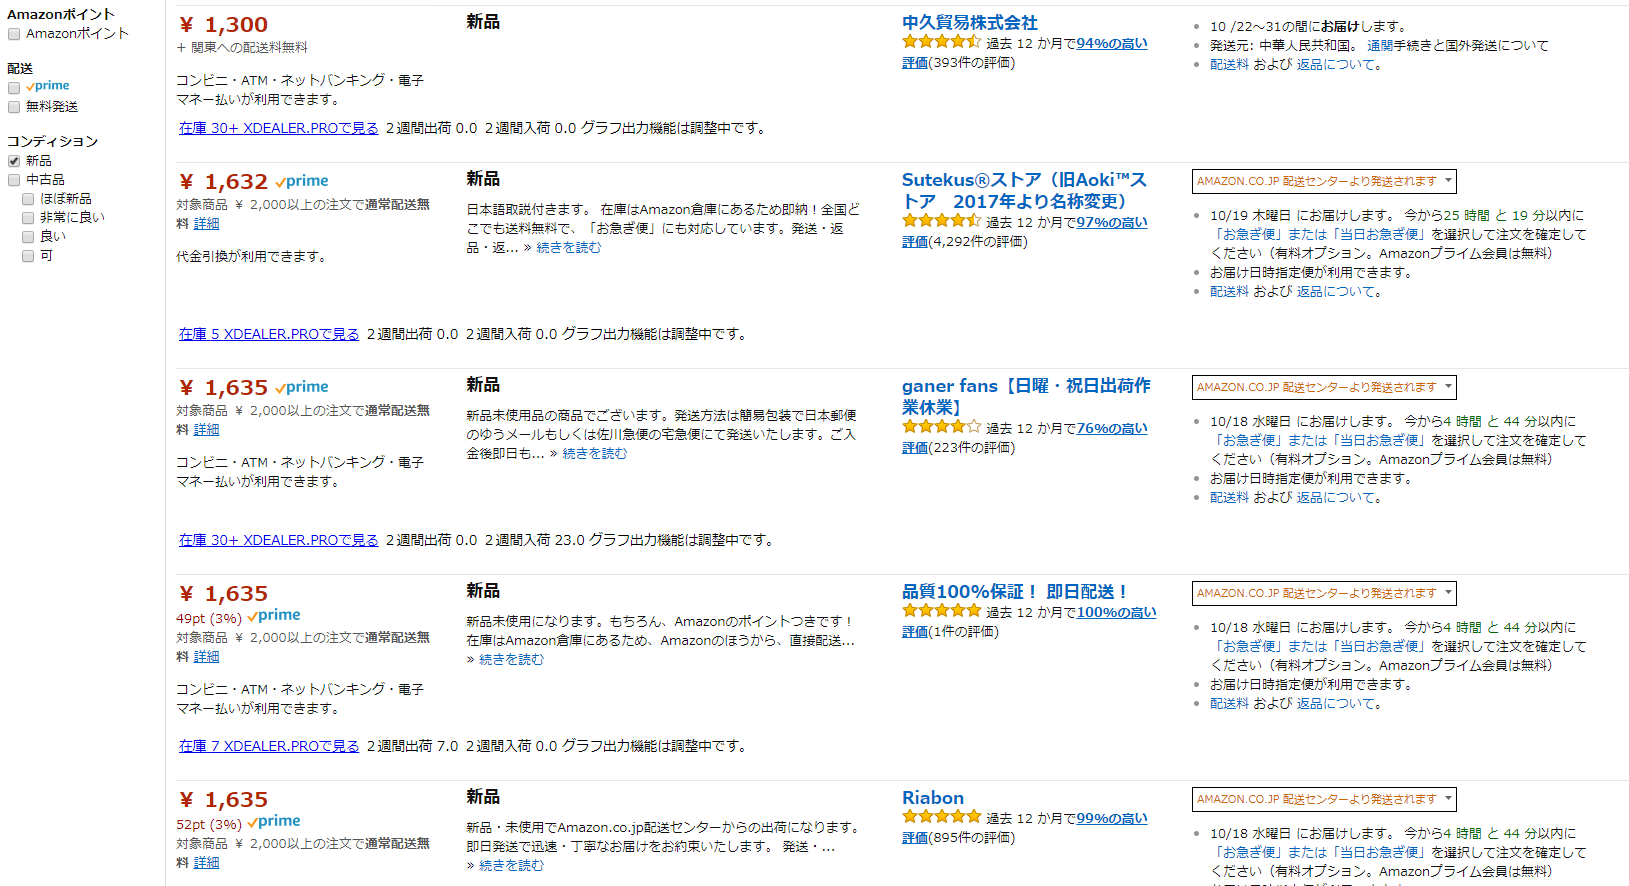The height and width of the screenshot is (886, 1629).
Task: Click the star rating for the ganer fans seller
Action: pyautogui.click(x=941, y=427)
